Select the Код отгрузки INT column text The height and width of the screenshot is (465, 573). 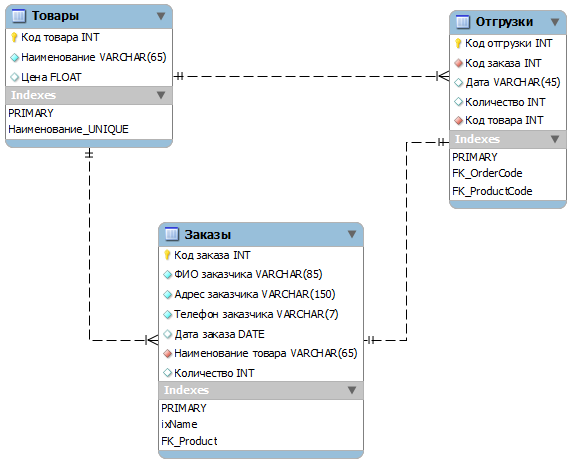508,43
